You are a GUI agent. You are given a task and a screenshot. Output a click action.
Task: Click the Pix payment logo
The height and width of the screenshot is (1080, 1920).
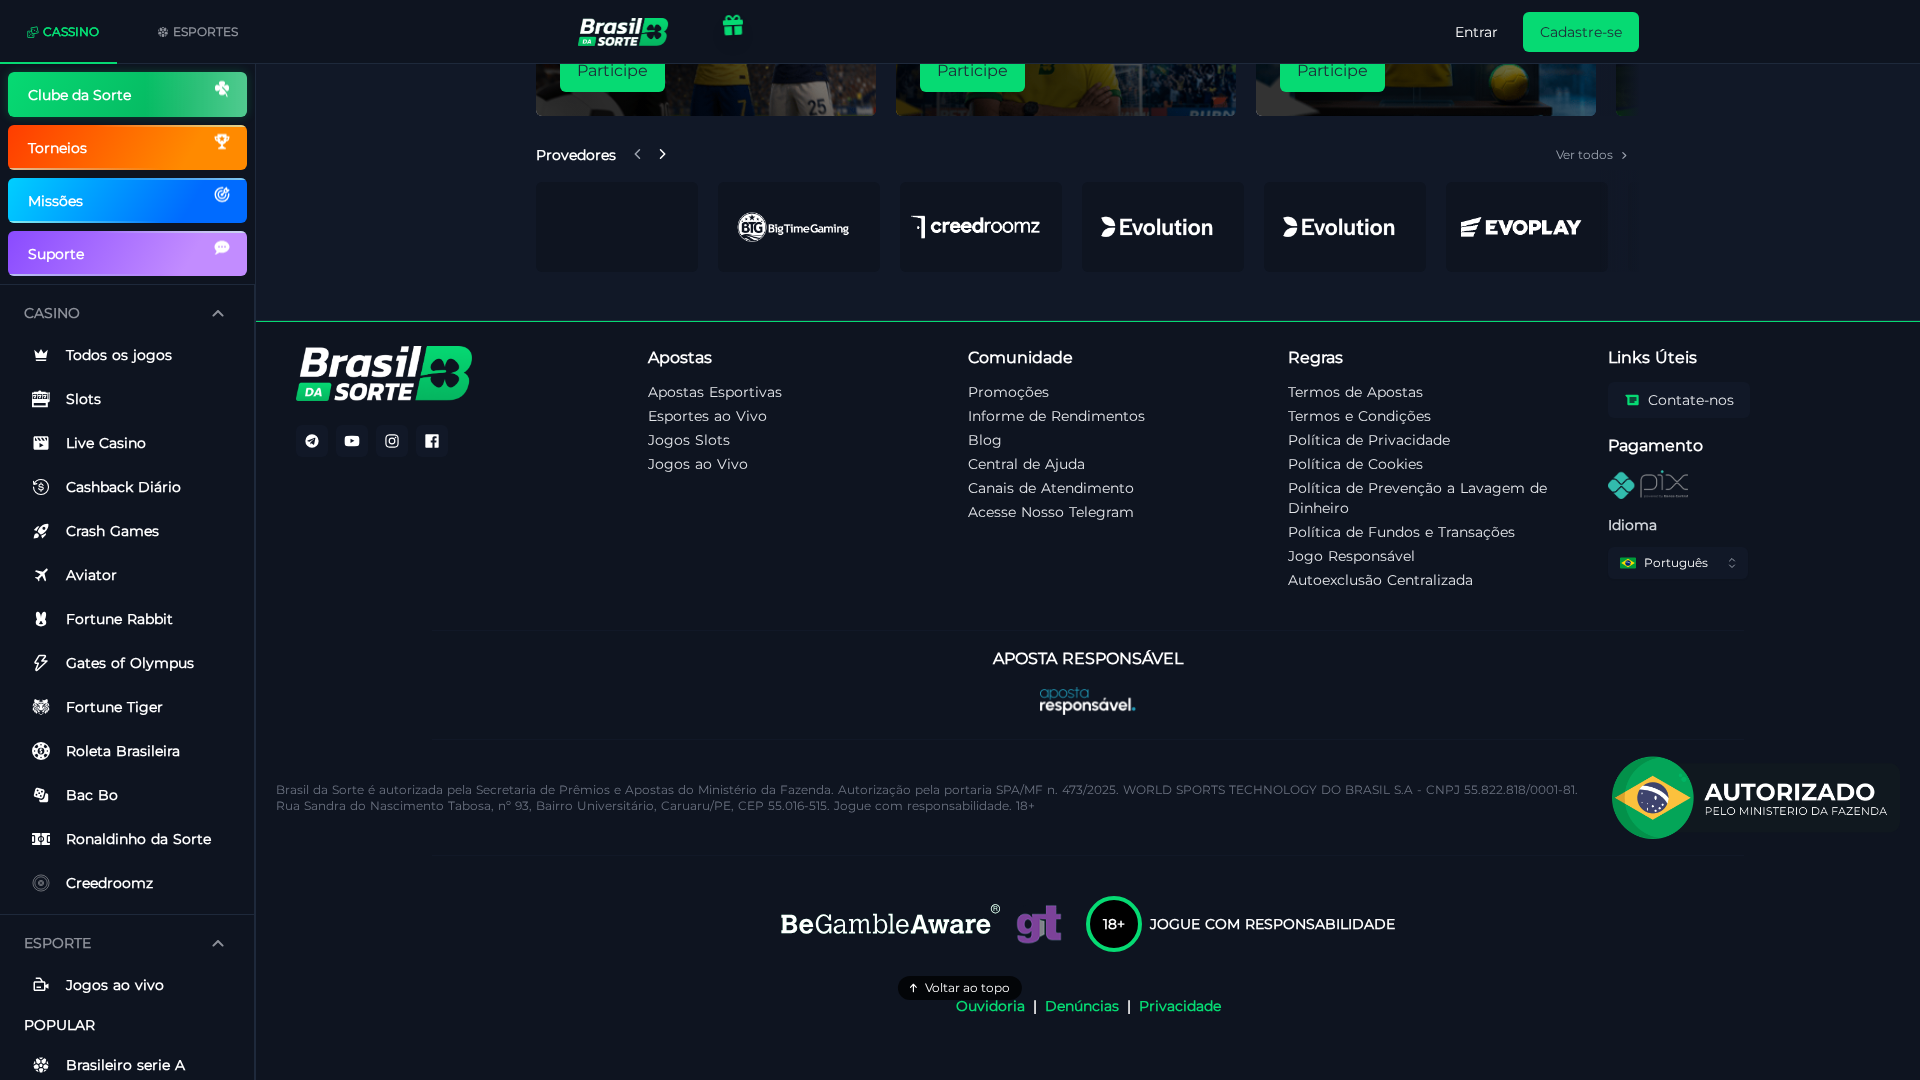1648,484
